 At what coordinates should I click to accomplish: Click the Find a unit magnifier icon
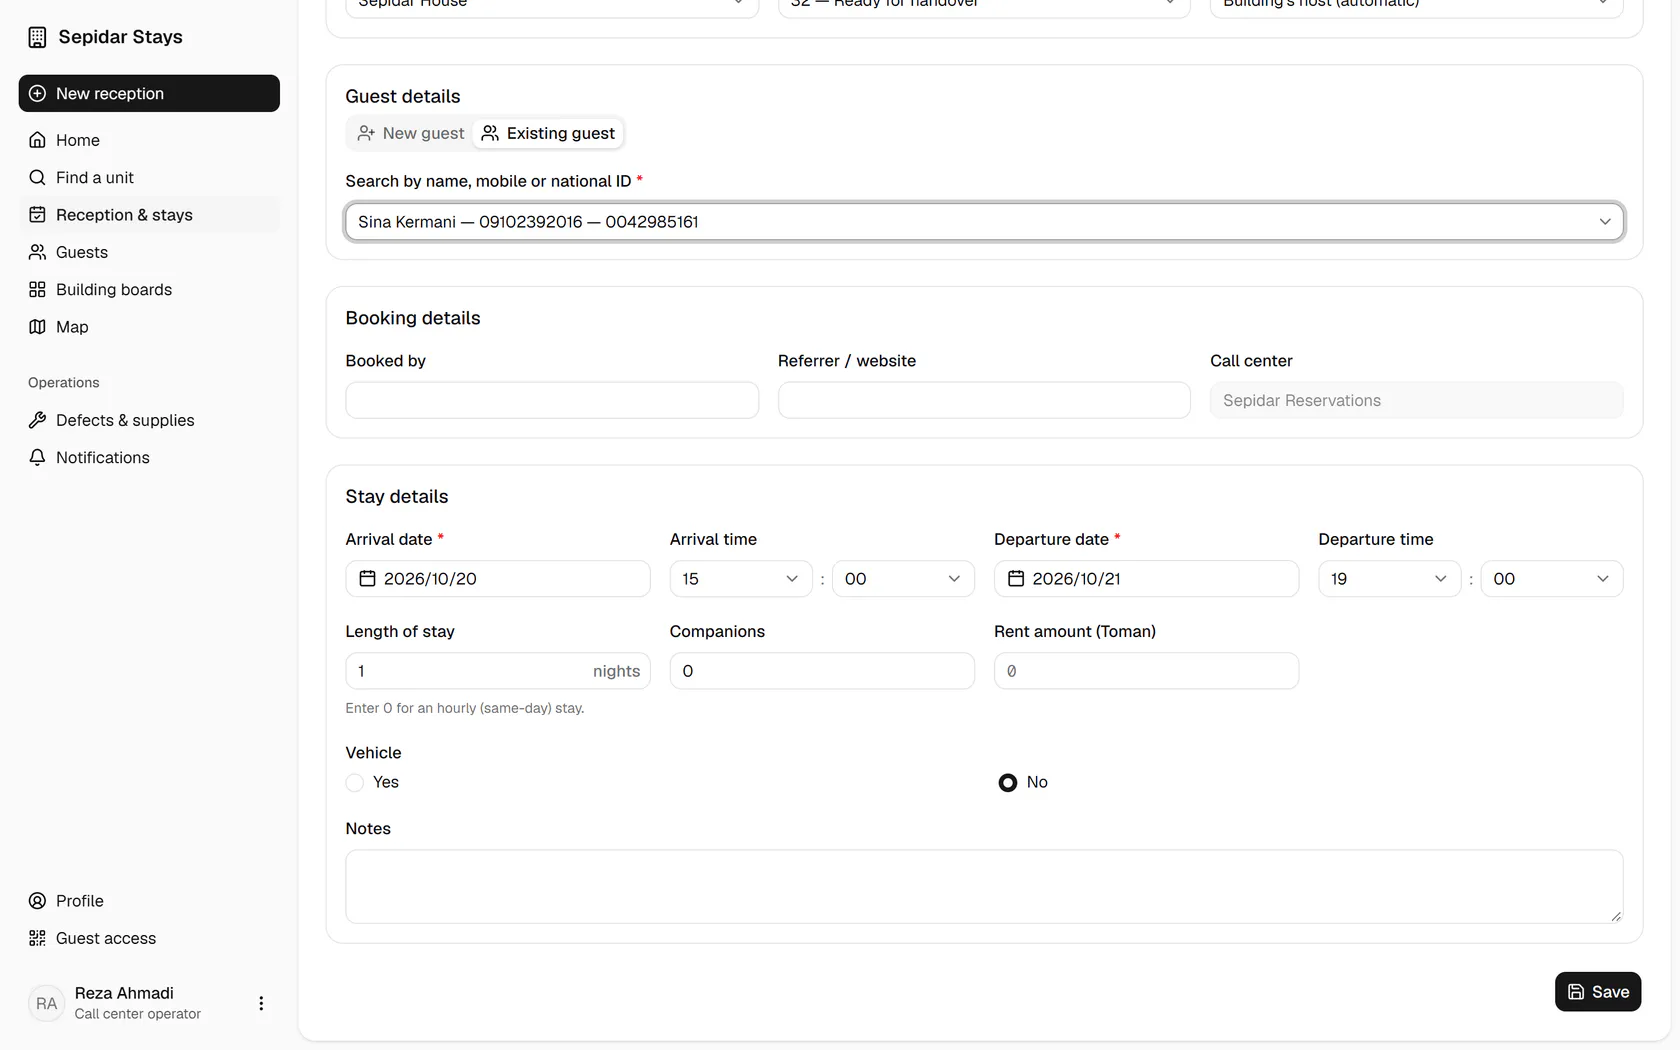pyautogui.click(x=37, y=177)
